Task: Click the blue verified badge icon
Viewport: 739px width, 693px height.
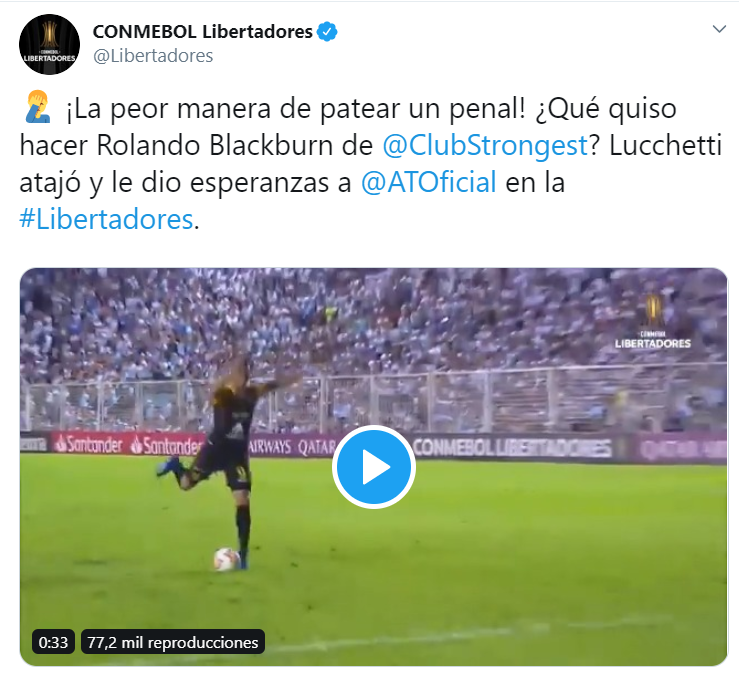Action: tap(327, 32)
